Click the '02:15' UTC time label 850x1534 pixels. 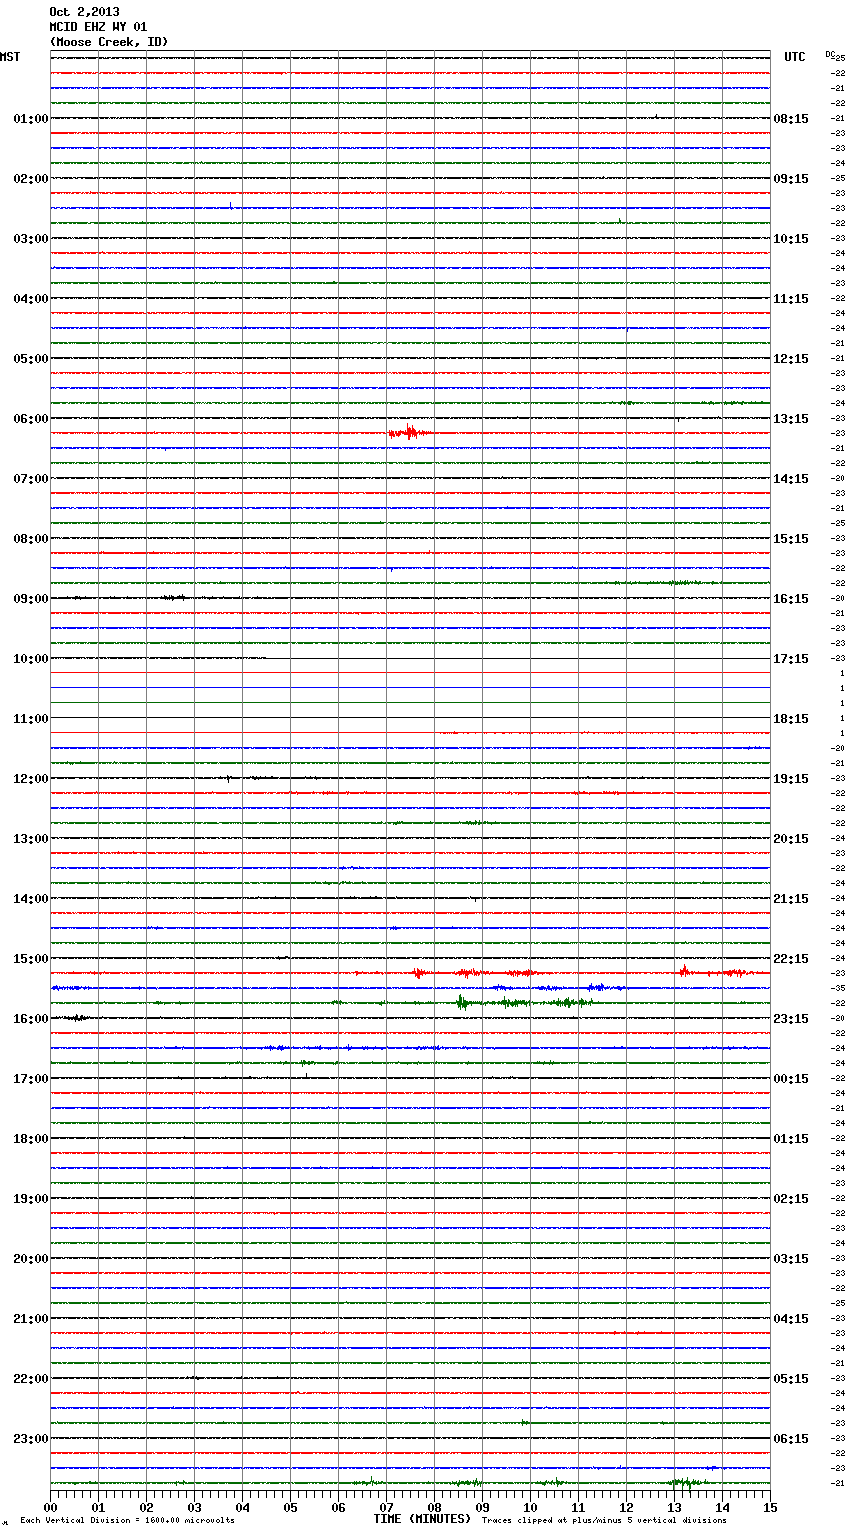[x=791, y=1199]
